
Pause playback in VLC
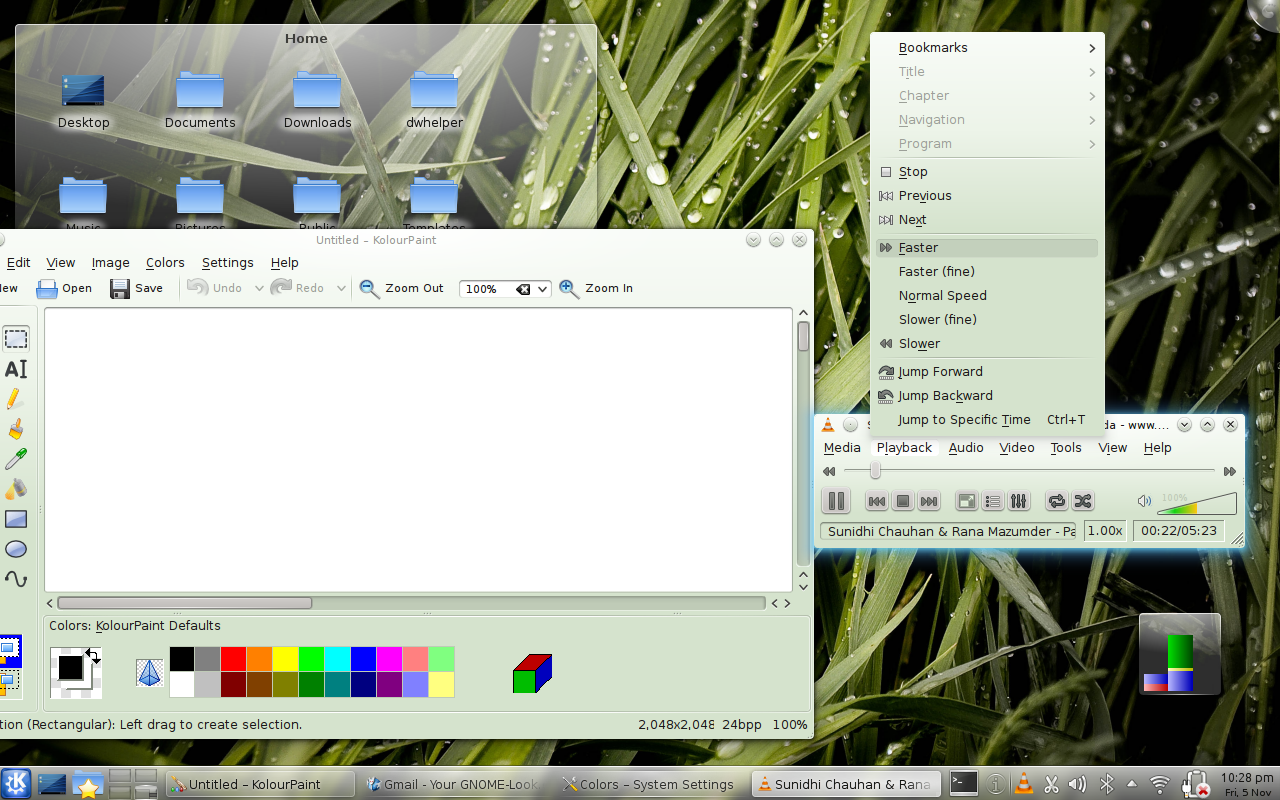[x=836, y=501]
